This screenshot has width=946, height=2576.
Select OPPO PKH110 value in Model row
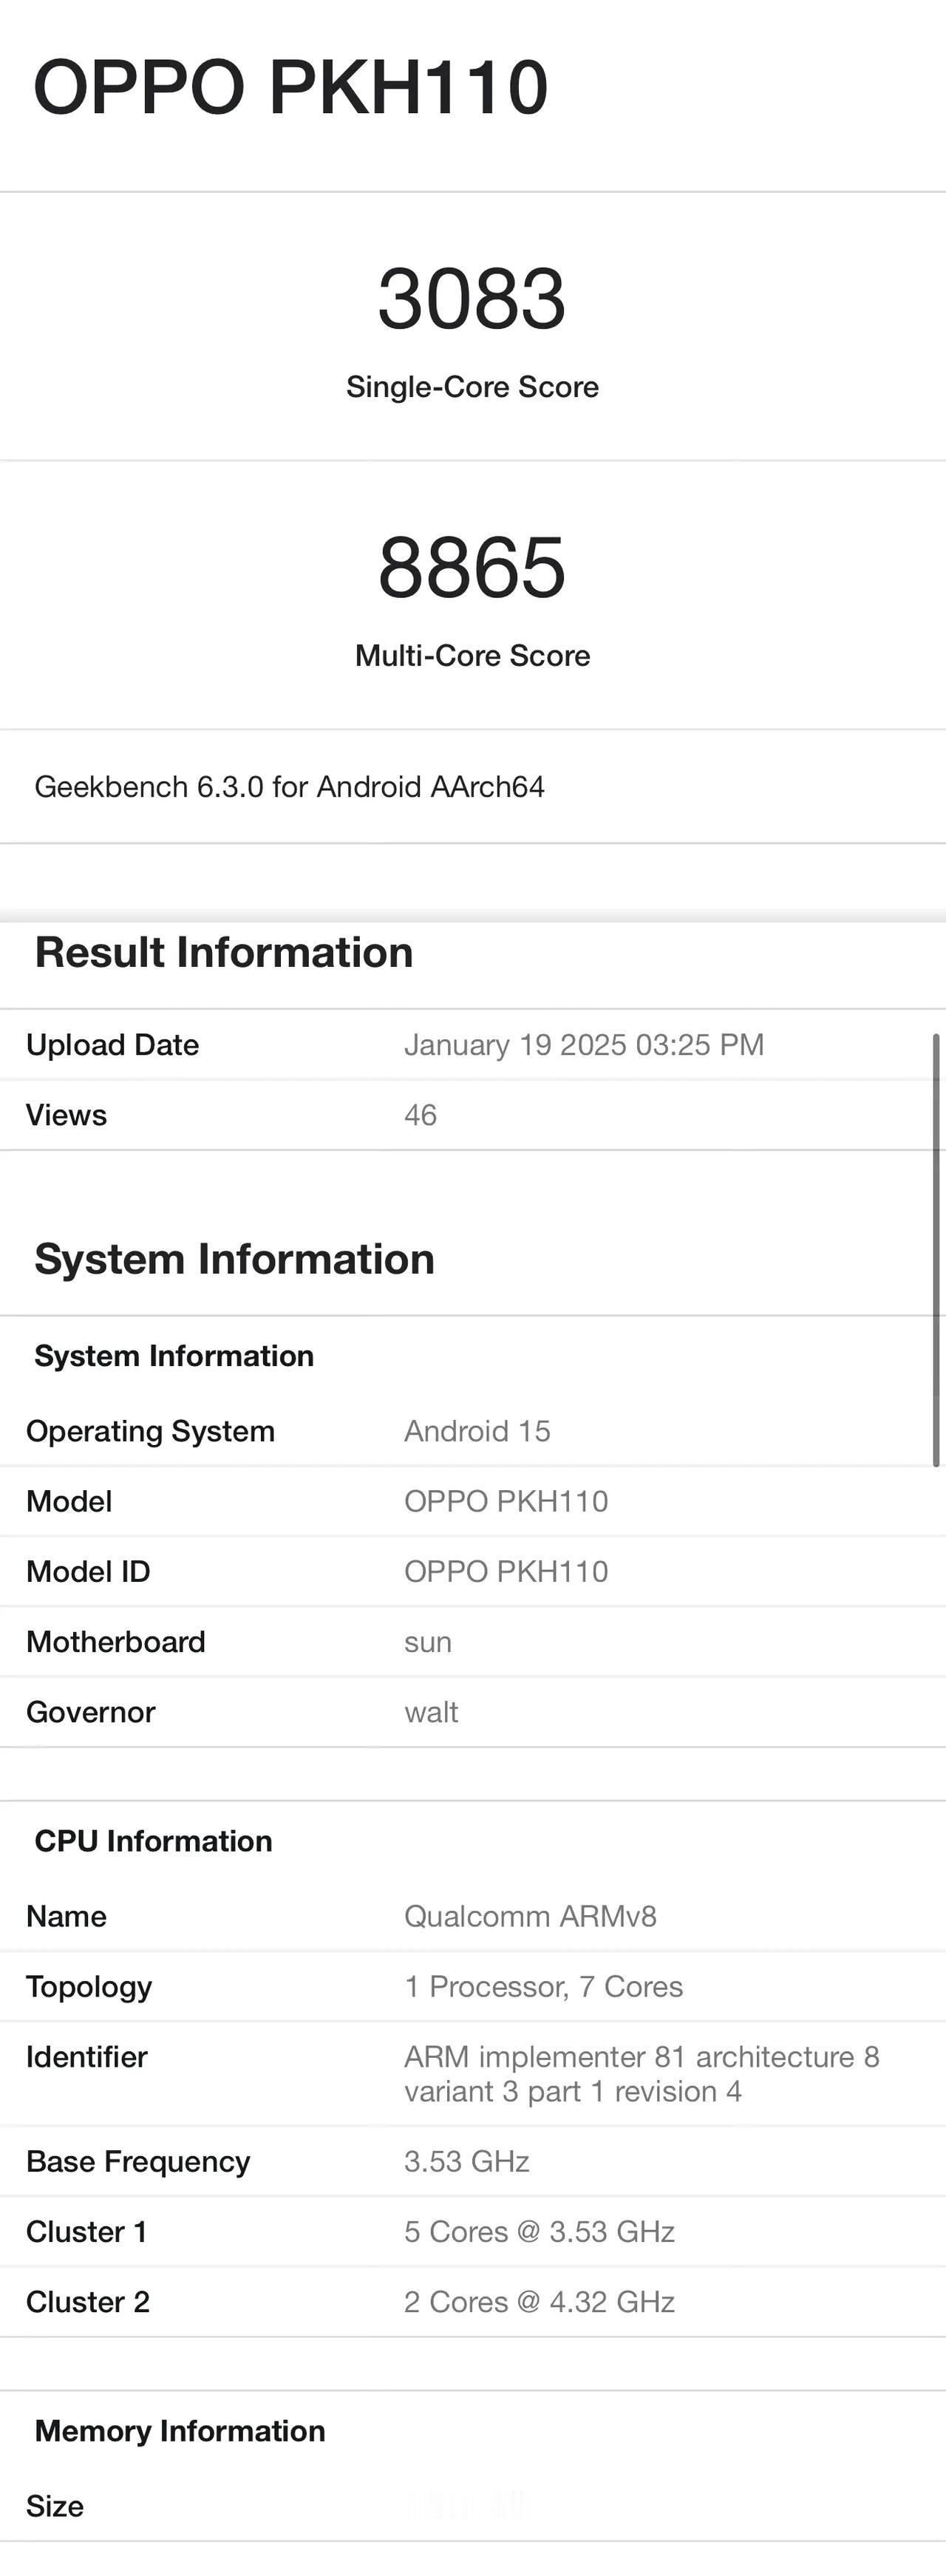pyautogui.click(x=506, y=1501)
